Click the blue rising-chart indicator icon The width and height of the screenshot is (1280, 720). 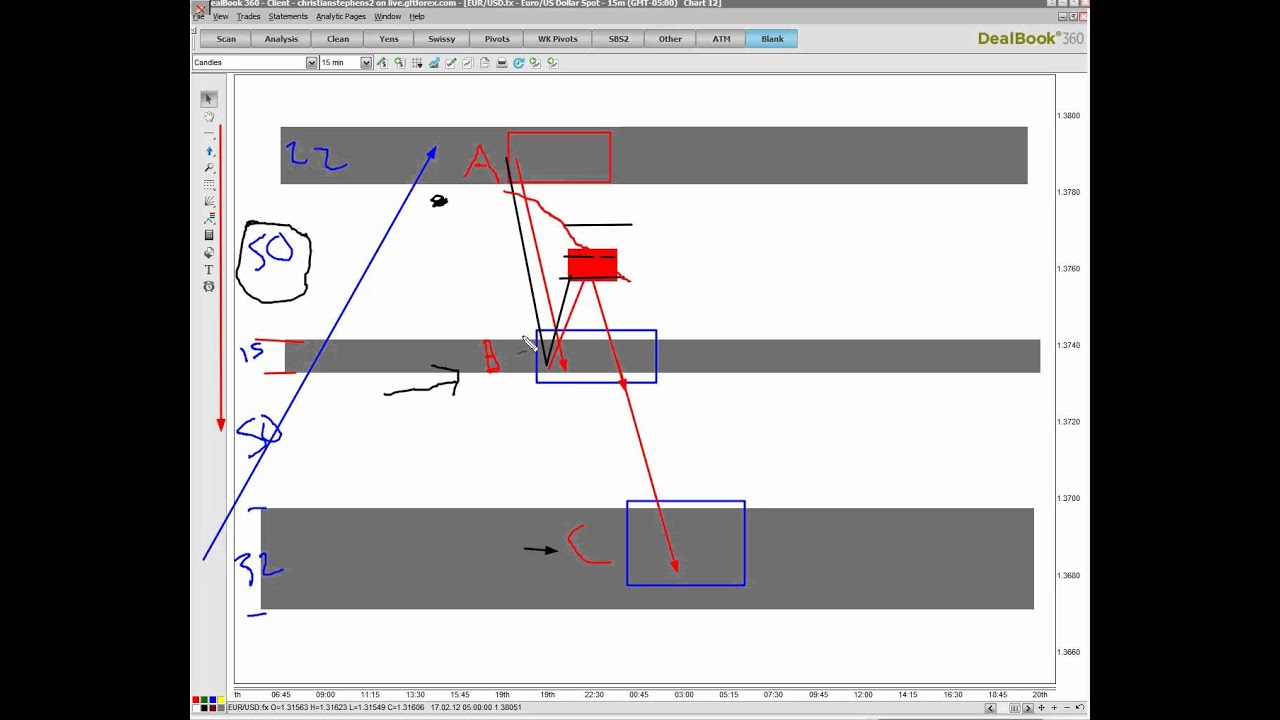(435, 62)
